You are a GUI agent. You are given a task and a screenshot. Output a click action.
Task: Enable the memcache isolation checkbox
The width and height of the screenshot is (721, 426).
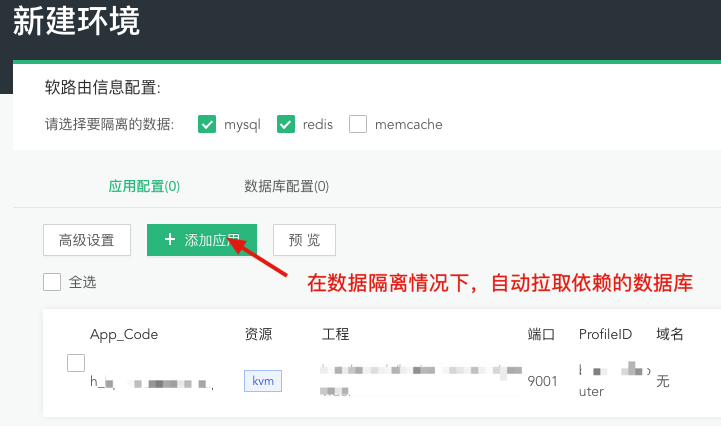pos(358,124)
